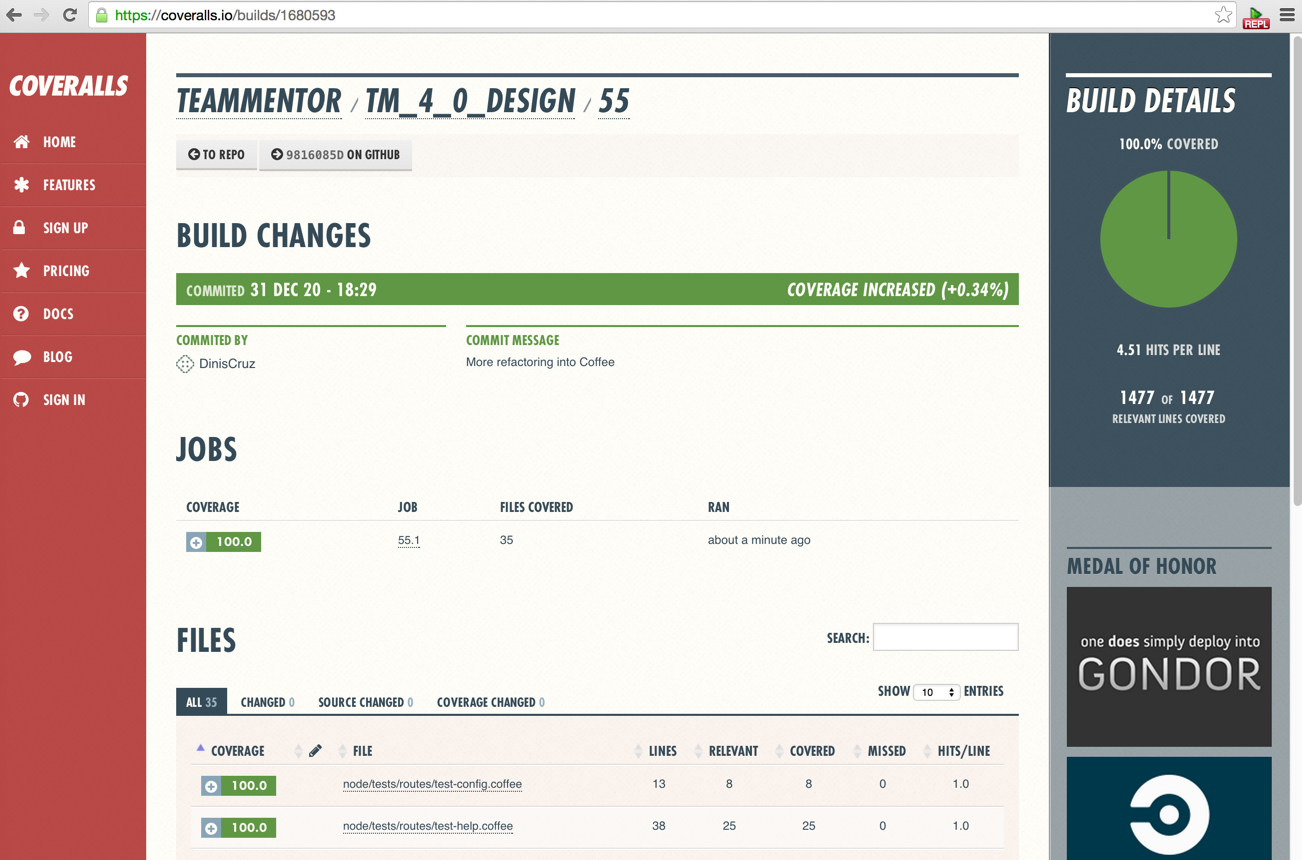Sort by Coverage column header
The image size is (1302, 860).
click(237, 751)
